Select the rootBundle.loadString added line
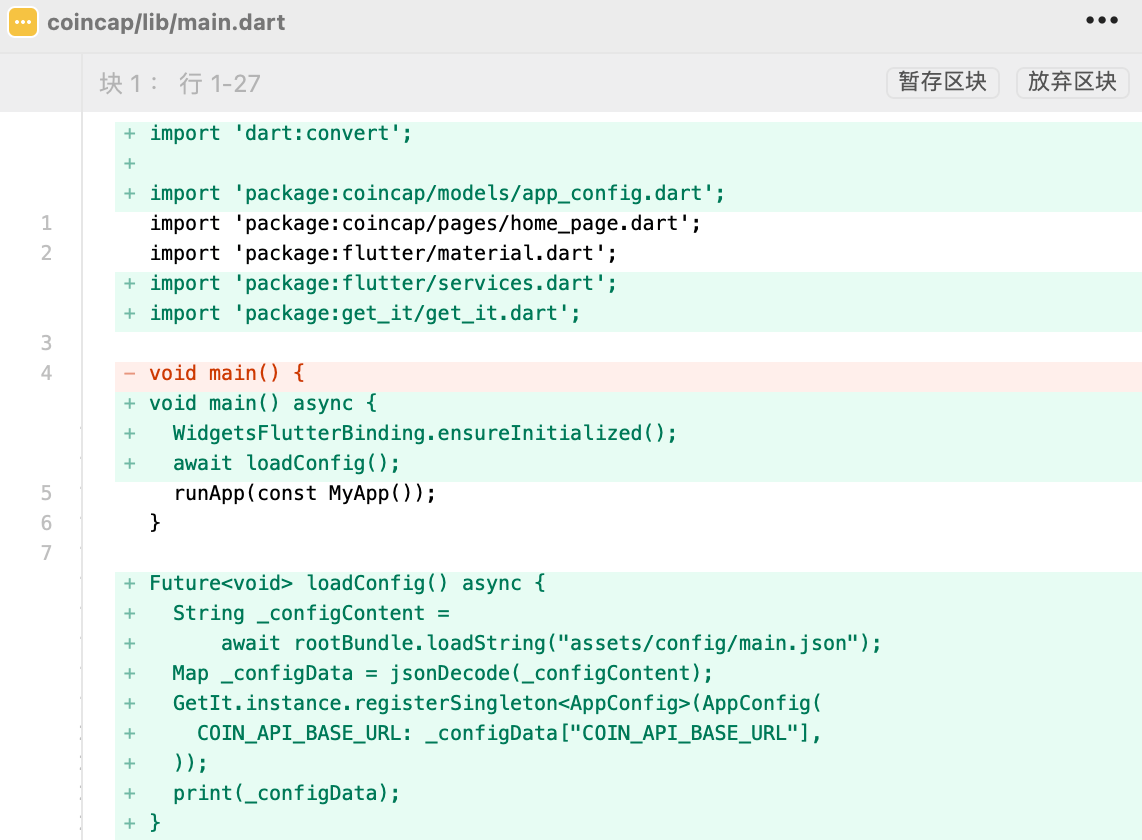 coord(551,643)
